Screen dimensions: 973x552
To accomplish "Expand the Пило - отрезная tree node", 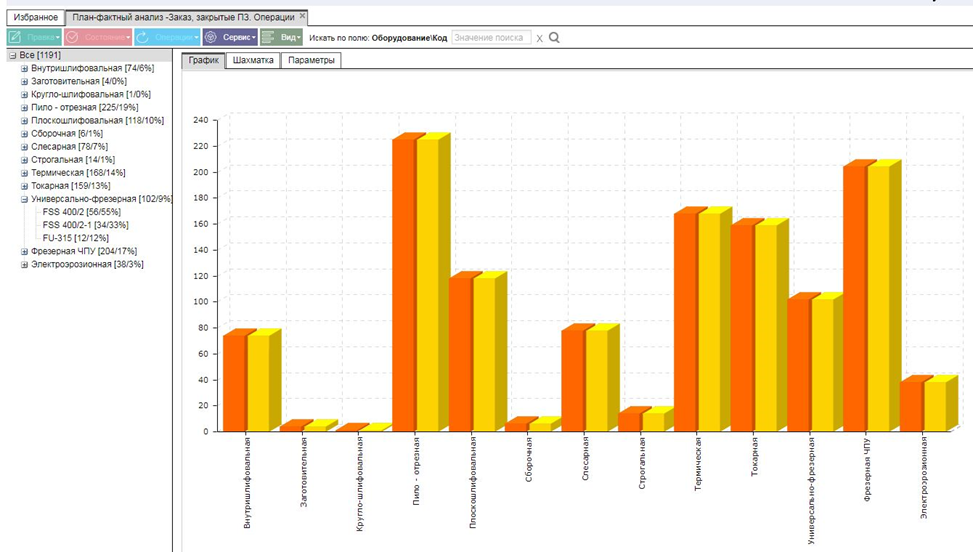I will pyautogui.click(x=24, y=107).
